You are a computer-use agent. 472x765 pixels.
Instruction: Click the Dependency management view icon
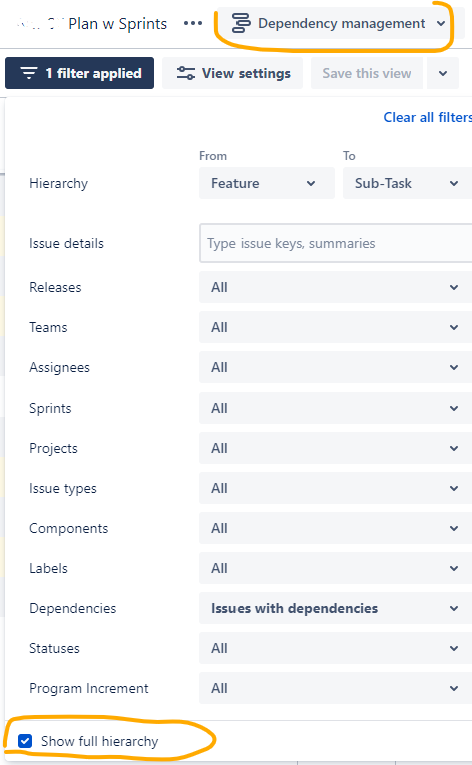tap(241, 23)
